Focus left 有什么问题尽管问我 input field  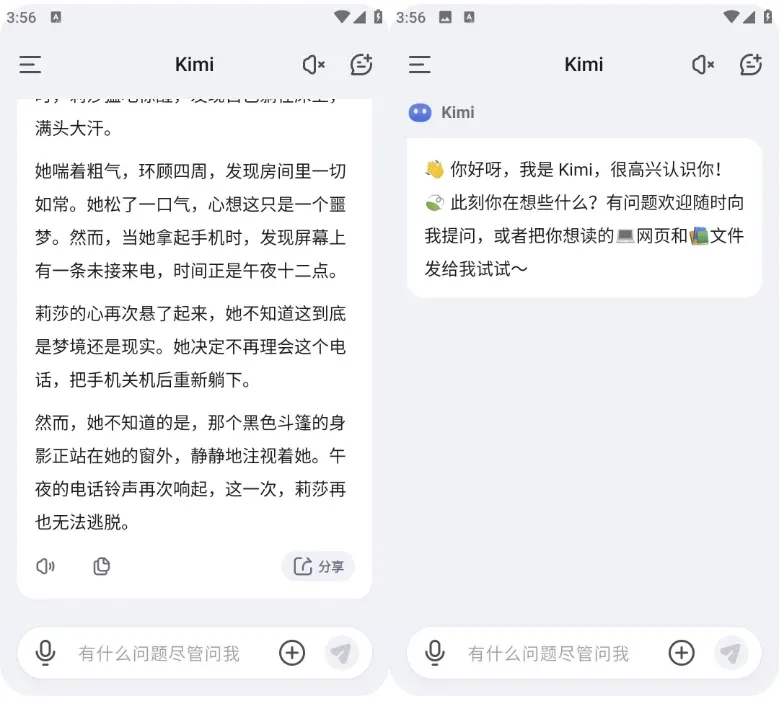(x=159, y=653)
